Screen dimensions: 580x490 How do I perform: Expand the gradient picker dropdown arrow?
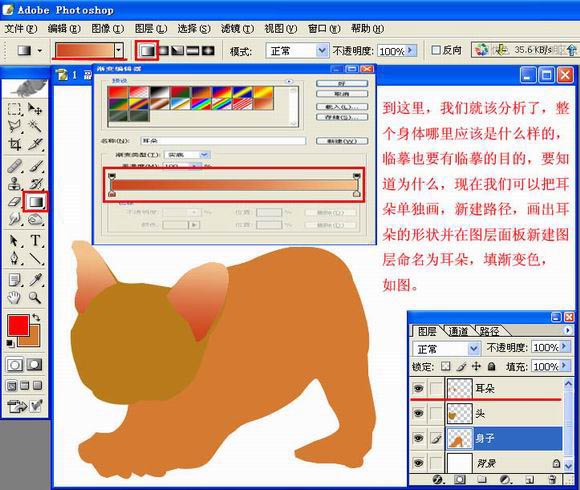(x=118, y=50)
